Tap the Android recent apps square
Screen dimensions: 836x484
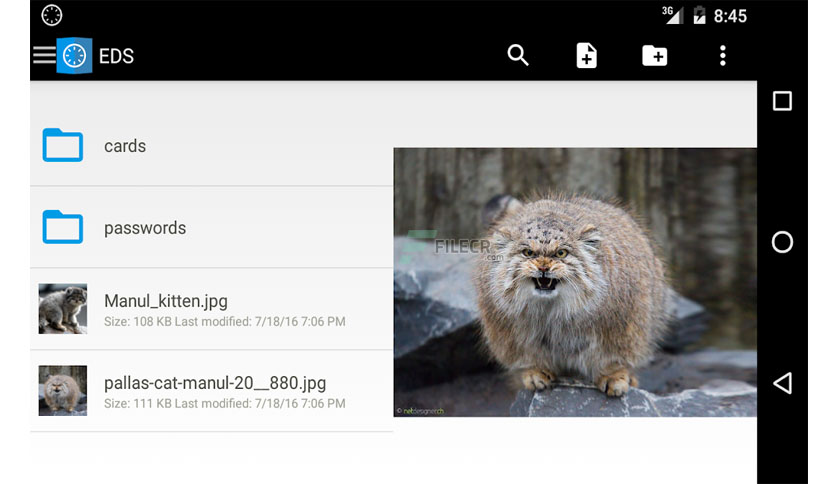point(782,101)
